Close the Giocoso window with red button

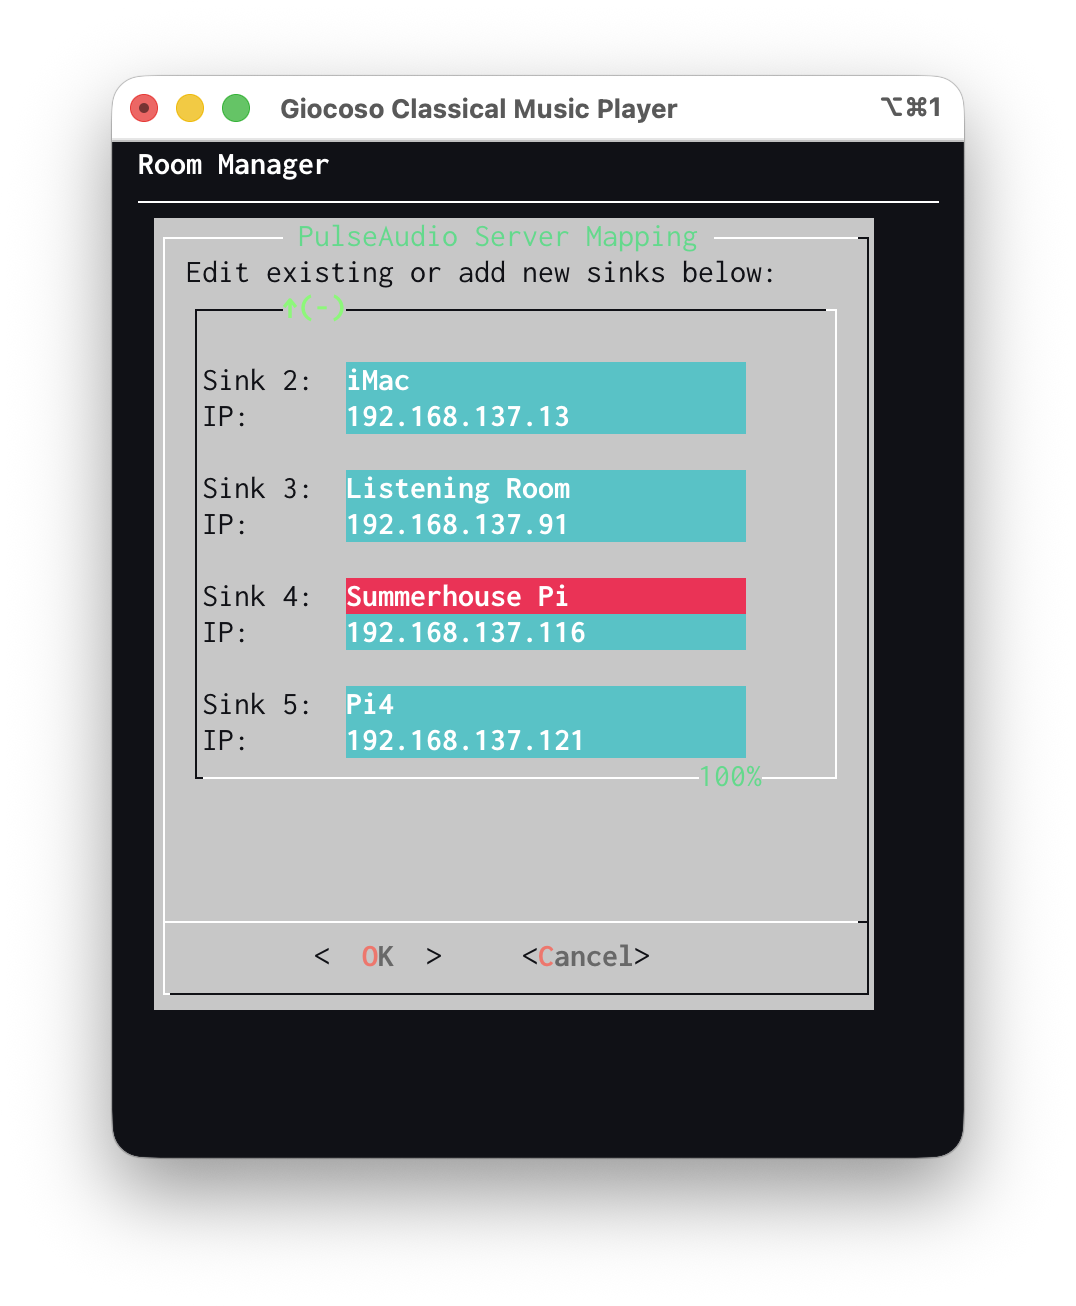(144, 108)
